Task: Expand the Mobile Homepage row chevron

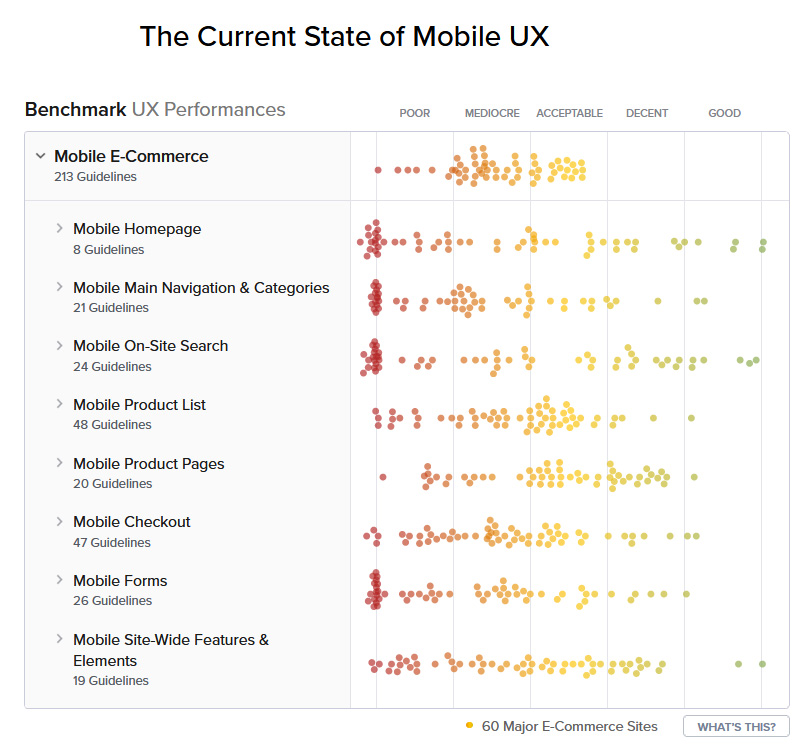Action: click(59, 228)
